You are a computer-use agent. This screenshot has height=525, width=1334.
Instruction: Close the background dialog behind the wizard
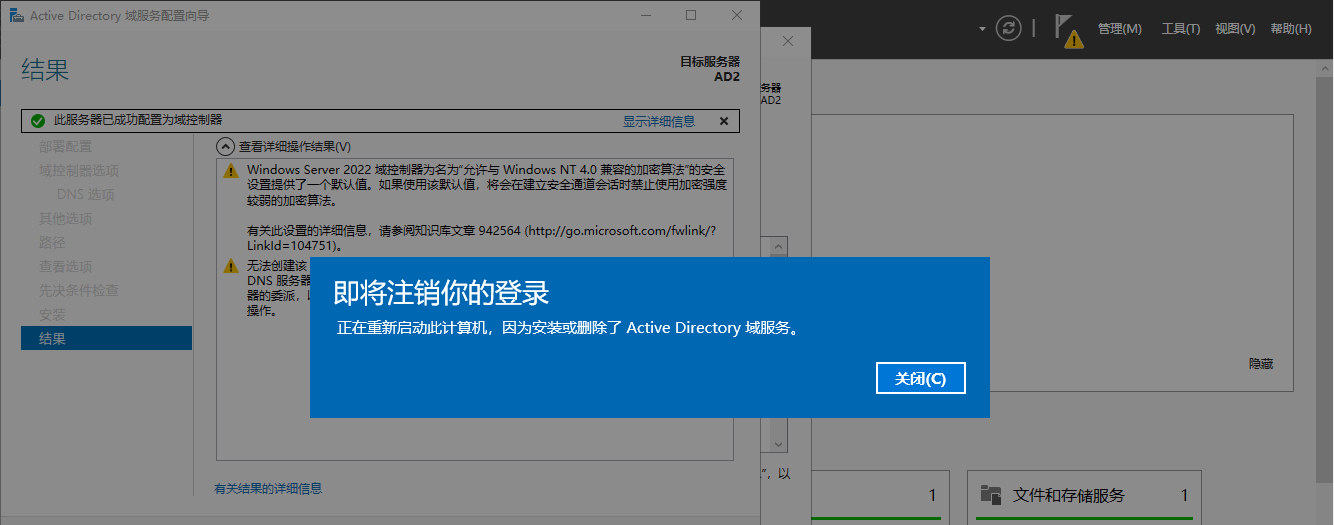pyautogui.click(x=788, y=41)
